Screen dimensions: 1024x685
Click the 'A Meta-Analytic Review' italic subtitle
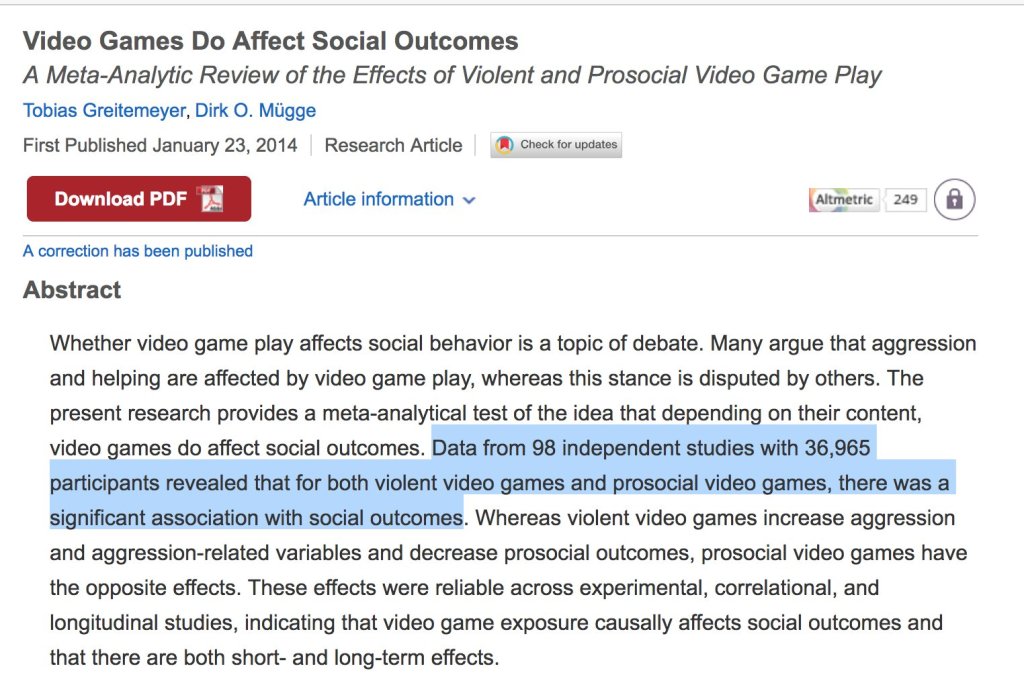pos(452,76)
